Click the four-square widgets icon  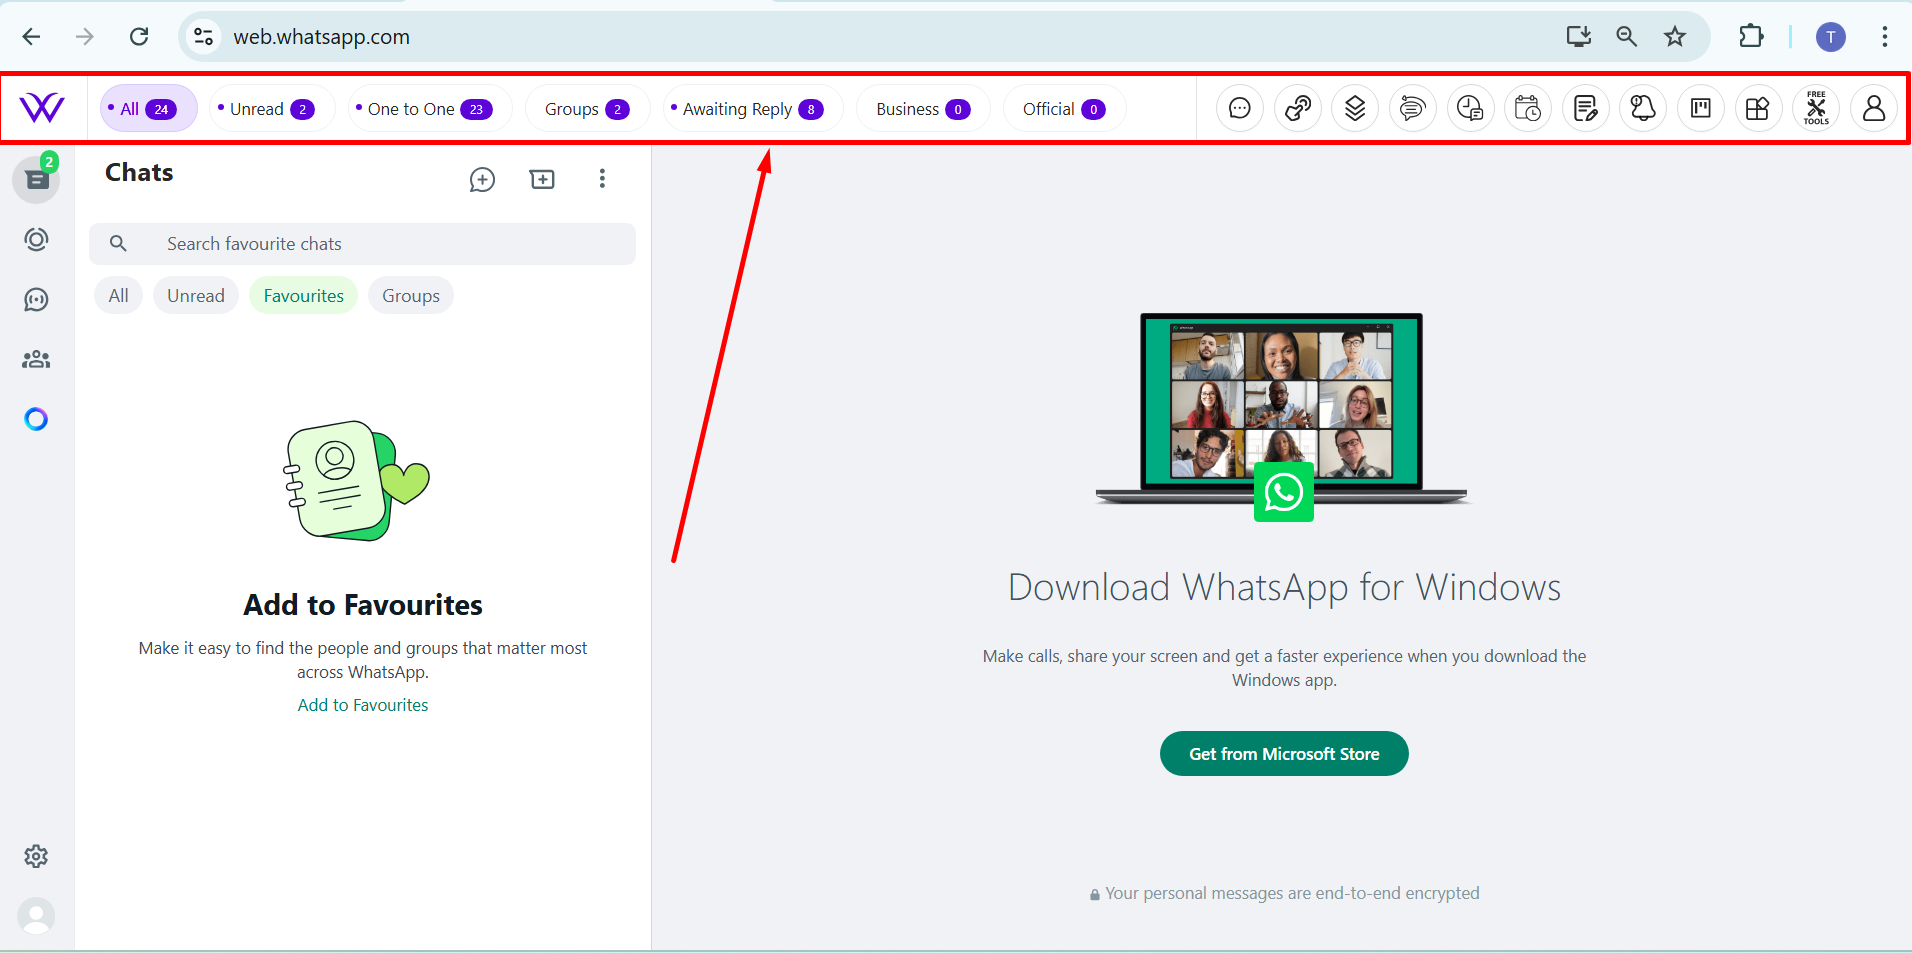pos(1758,108)
